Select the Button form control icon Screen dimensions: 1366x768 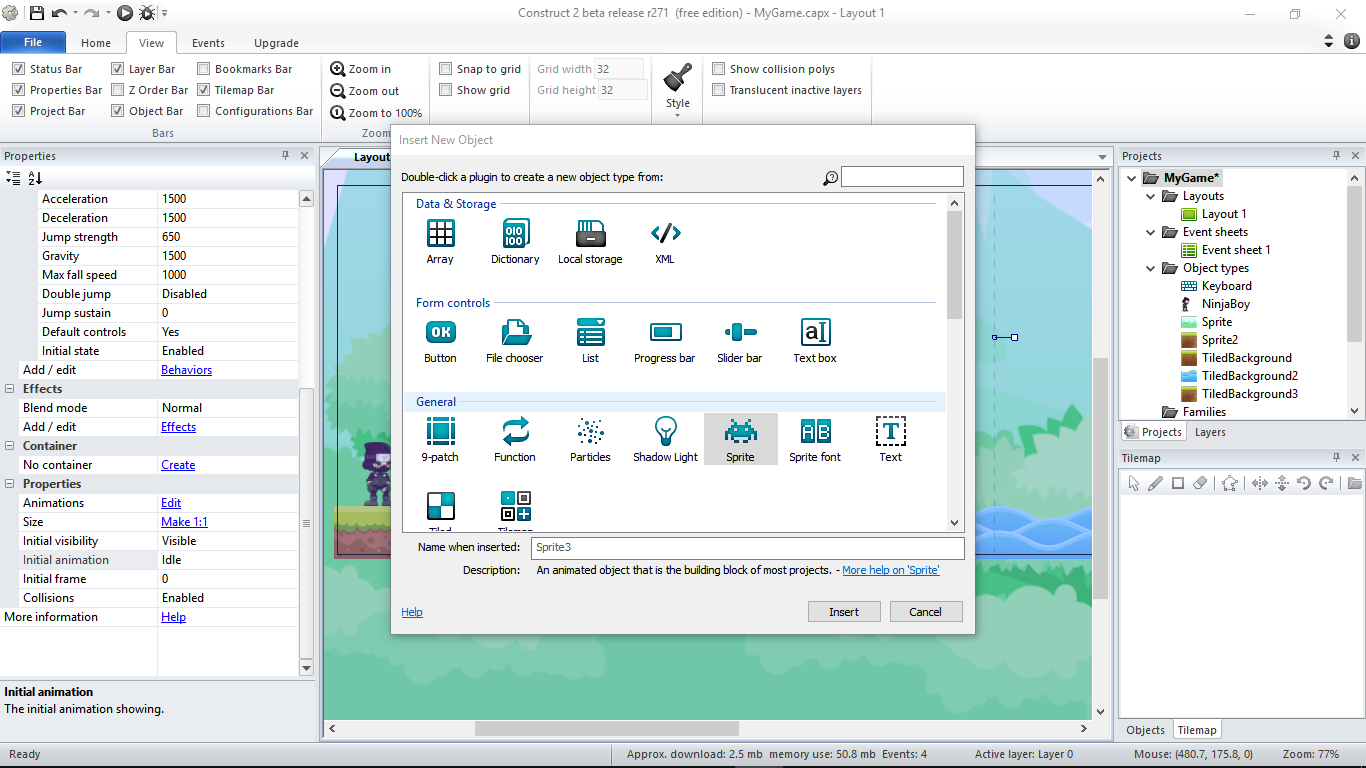tap(440, 332)
